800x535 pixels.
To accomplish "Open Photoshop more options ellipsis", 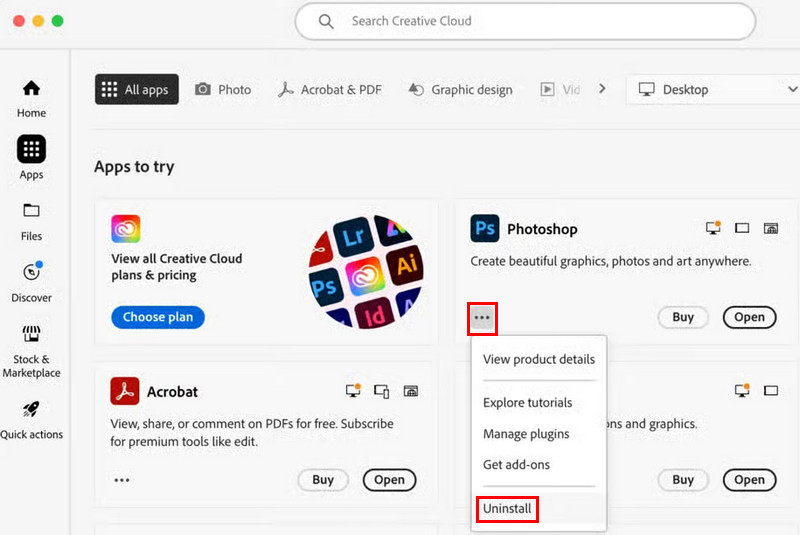I will (482, 318).
